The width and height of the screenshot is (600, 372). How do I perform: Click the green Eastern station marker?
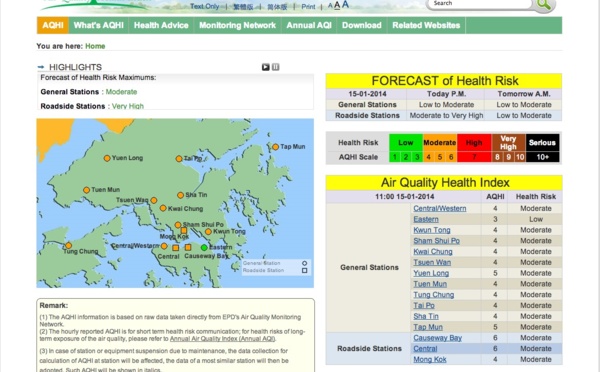point(204,248)
